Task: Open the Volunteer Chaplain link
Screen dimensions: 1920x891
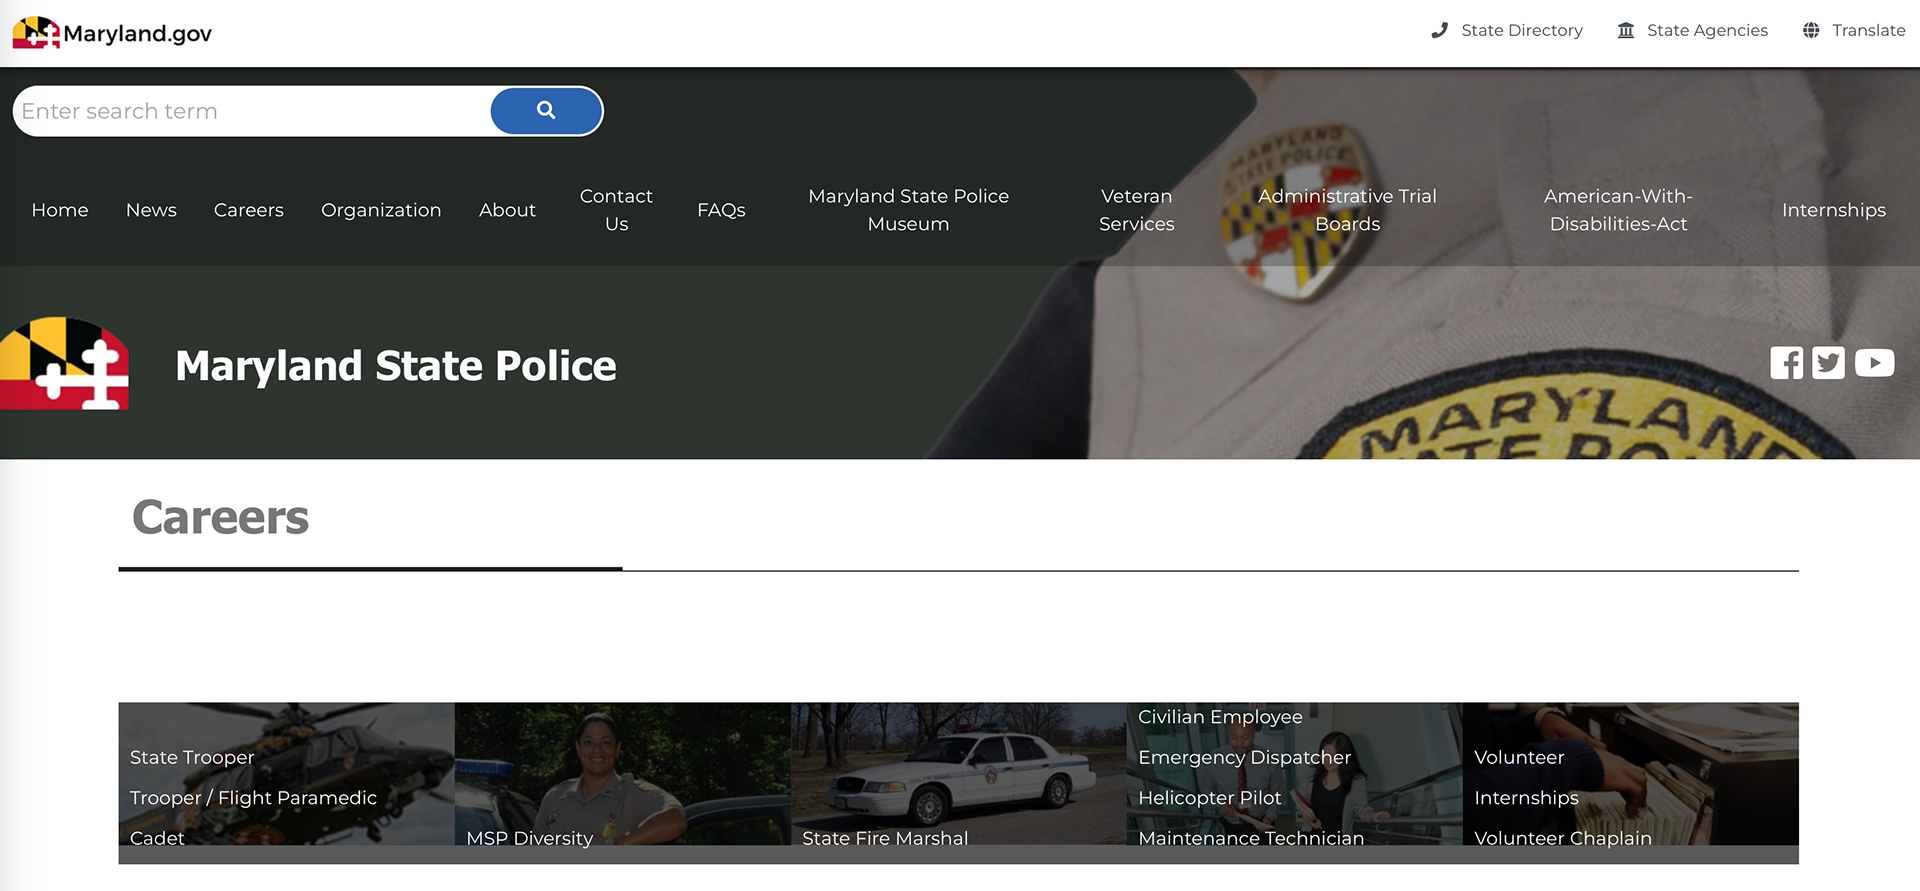Action: pyautogui.click(x=1562, y=837)
